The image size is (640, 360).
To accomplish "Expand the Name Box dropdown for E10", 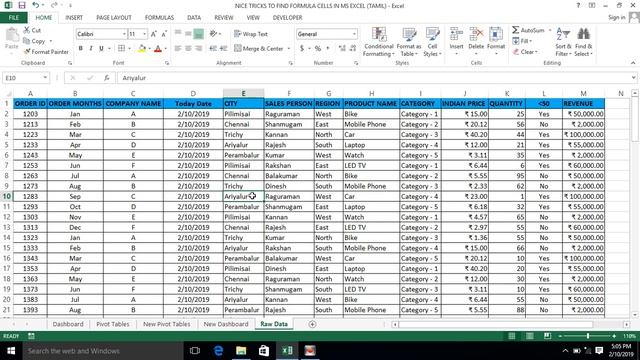I will tap(45, 78).
